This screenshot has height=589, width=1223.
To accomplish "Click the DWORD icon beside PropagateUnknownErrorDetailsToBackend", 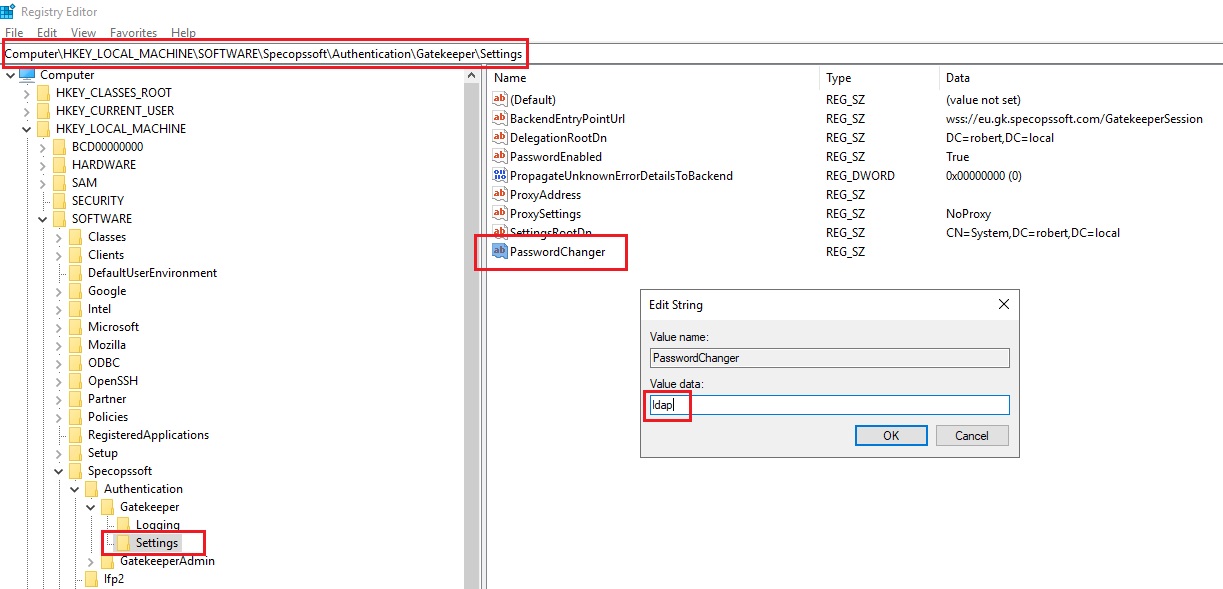I will point(500,176).
